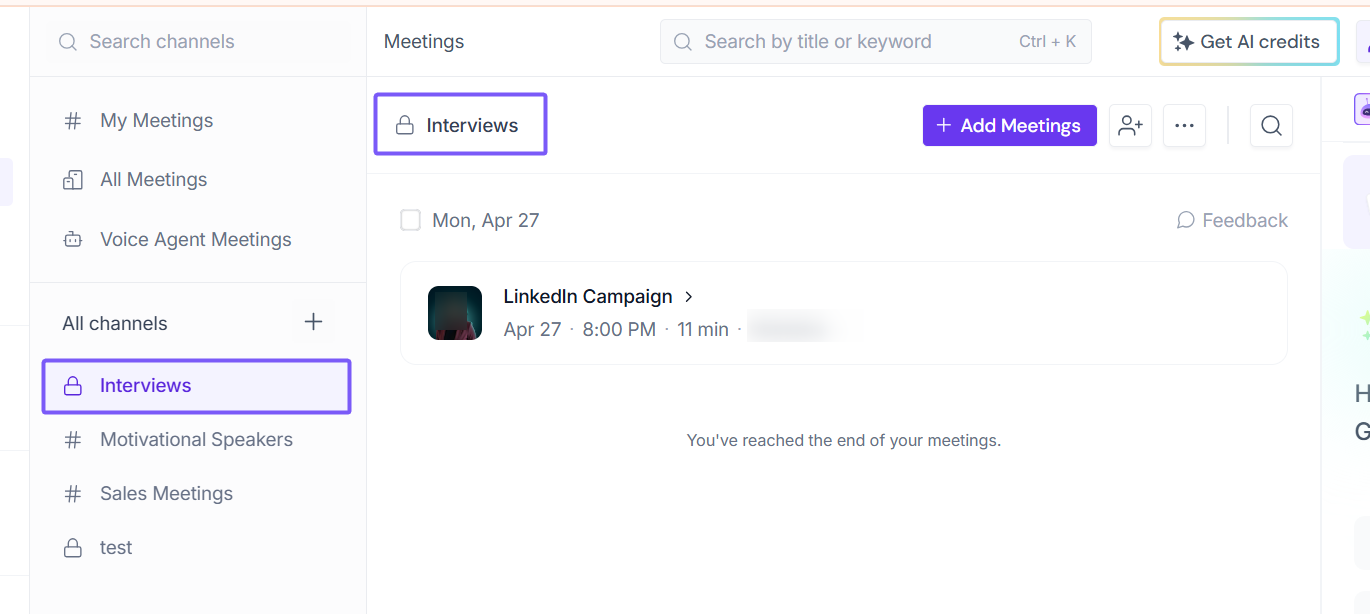Open My Meetings in the sidebar

click(156, 120)
